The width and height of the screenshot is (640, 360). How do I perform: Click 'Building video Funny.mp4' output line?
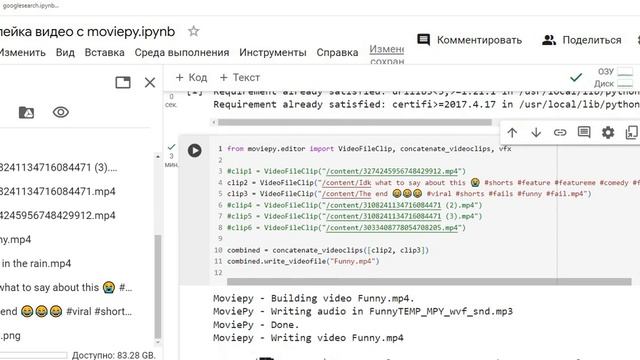[313, 298]
